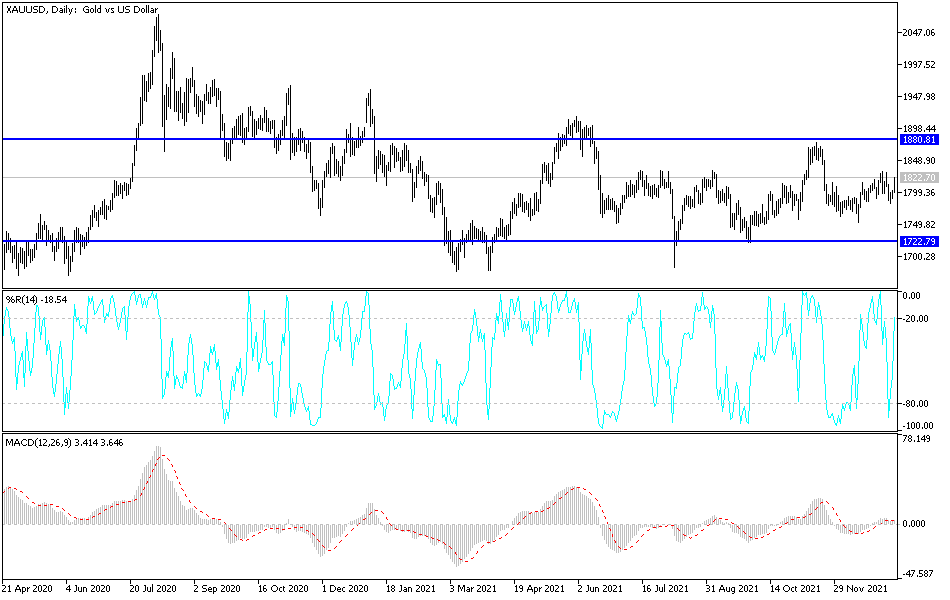Click the 3 Mar 2021 date marker
The height and width of the screenshot is (600, 950).
click(473, 588)
